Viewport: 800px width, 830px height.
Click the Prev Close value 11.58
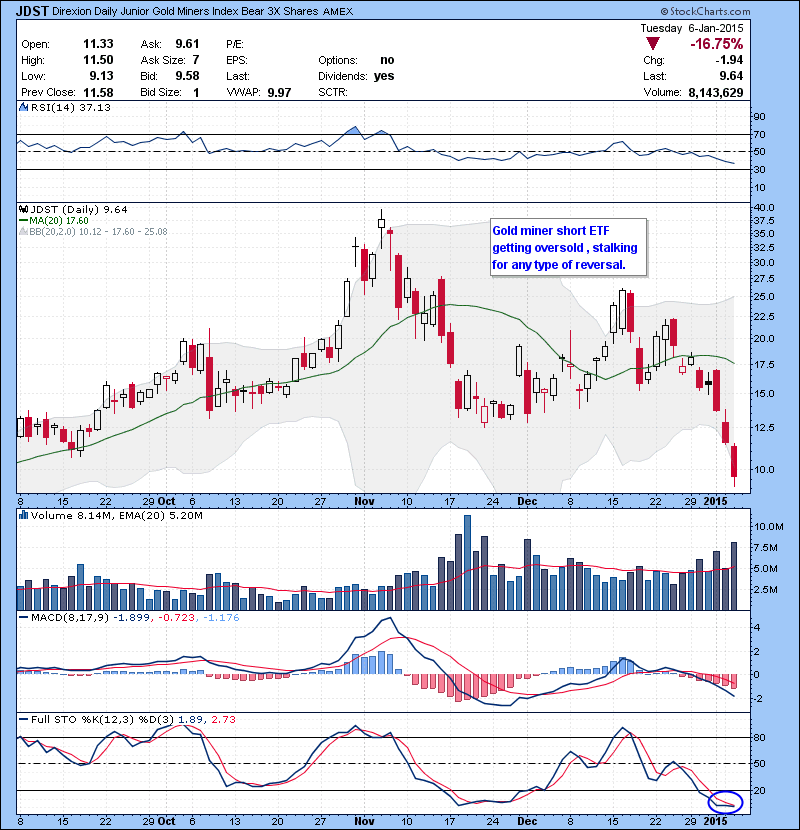click(98, 93)
